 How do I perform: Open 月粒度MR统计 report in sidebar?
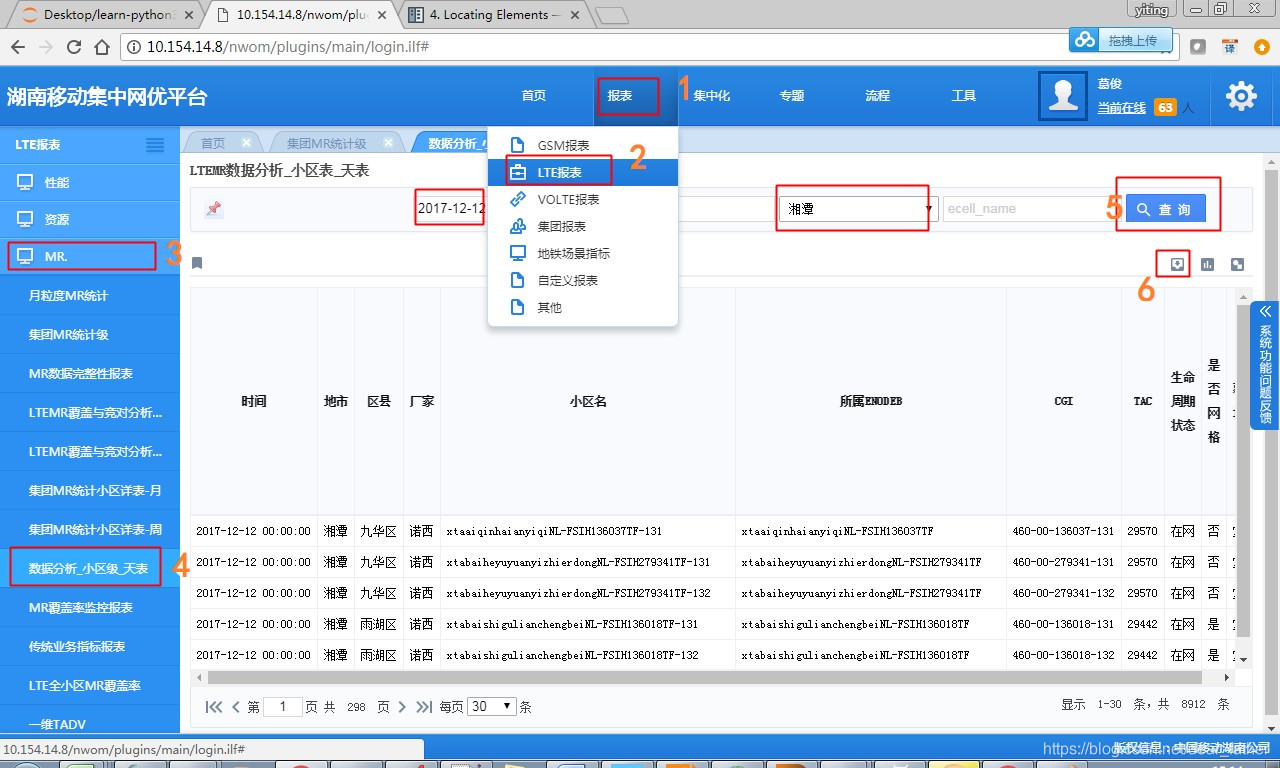pyautogui.click(x=90, y=295)
